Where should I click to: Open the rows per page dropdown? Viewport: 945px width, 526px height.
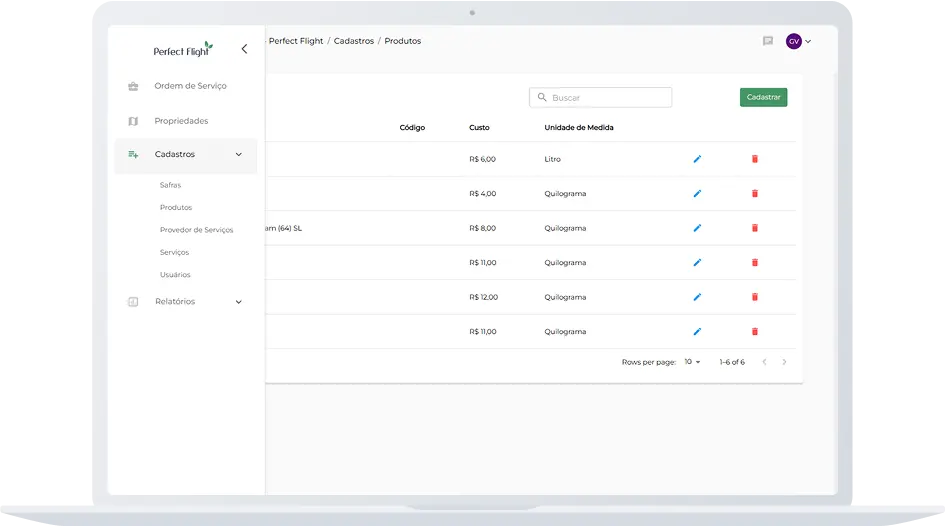[692, 362]
